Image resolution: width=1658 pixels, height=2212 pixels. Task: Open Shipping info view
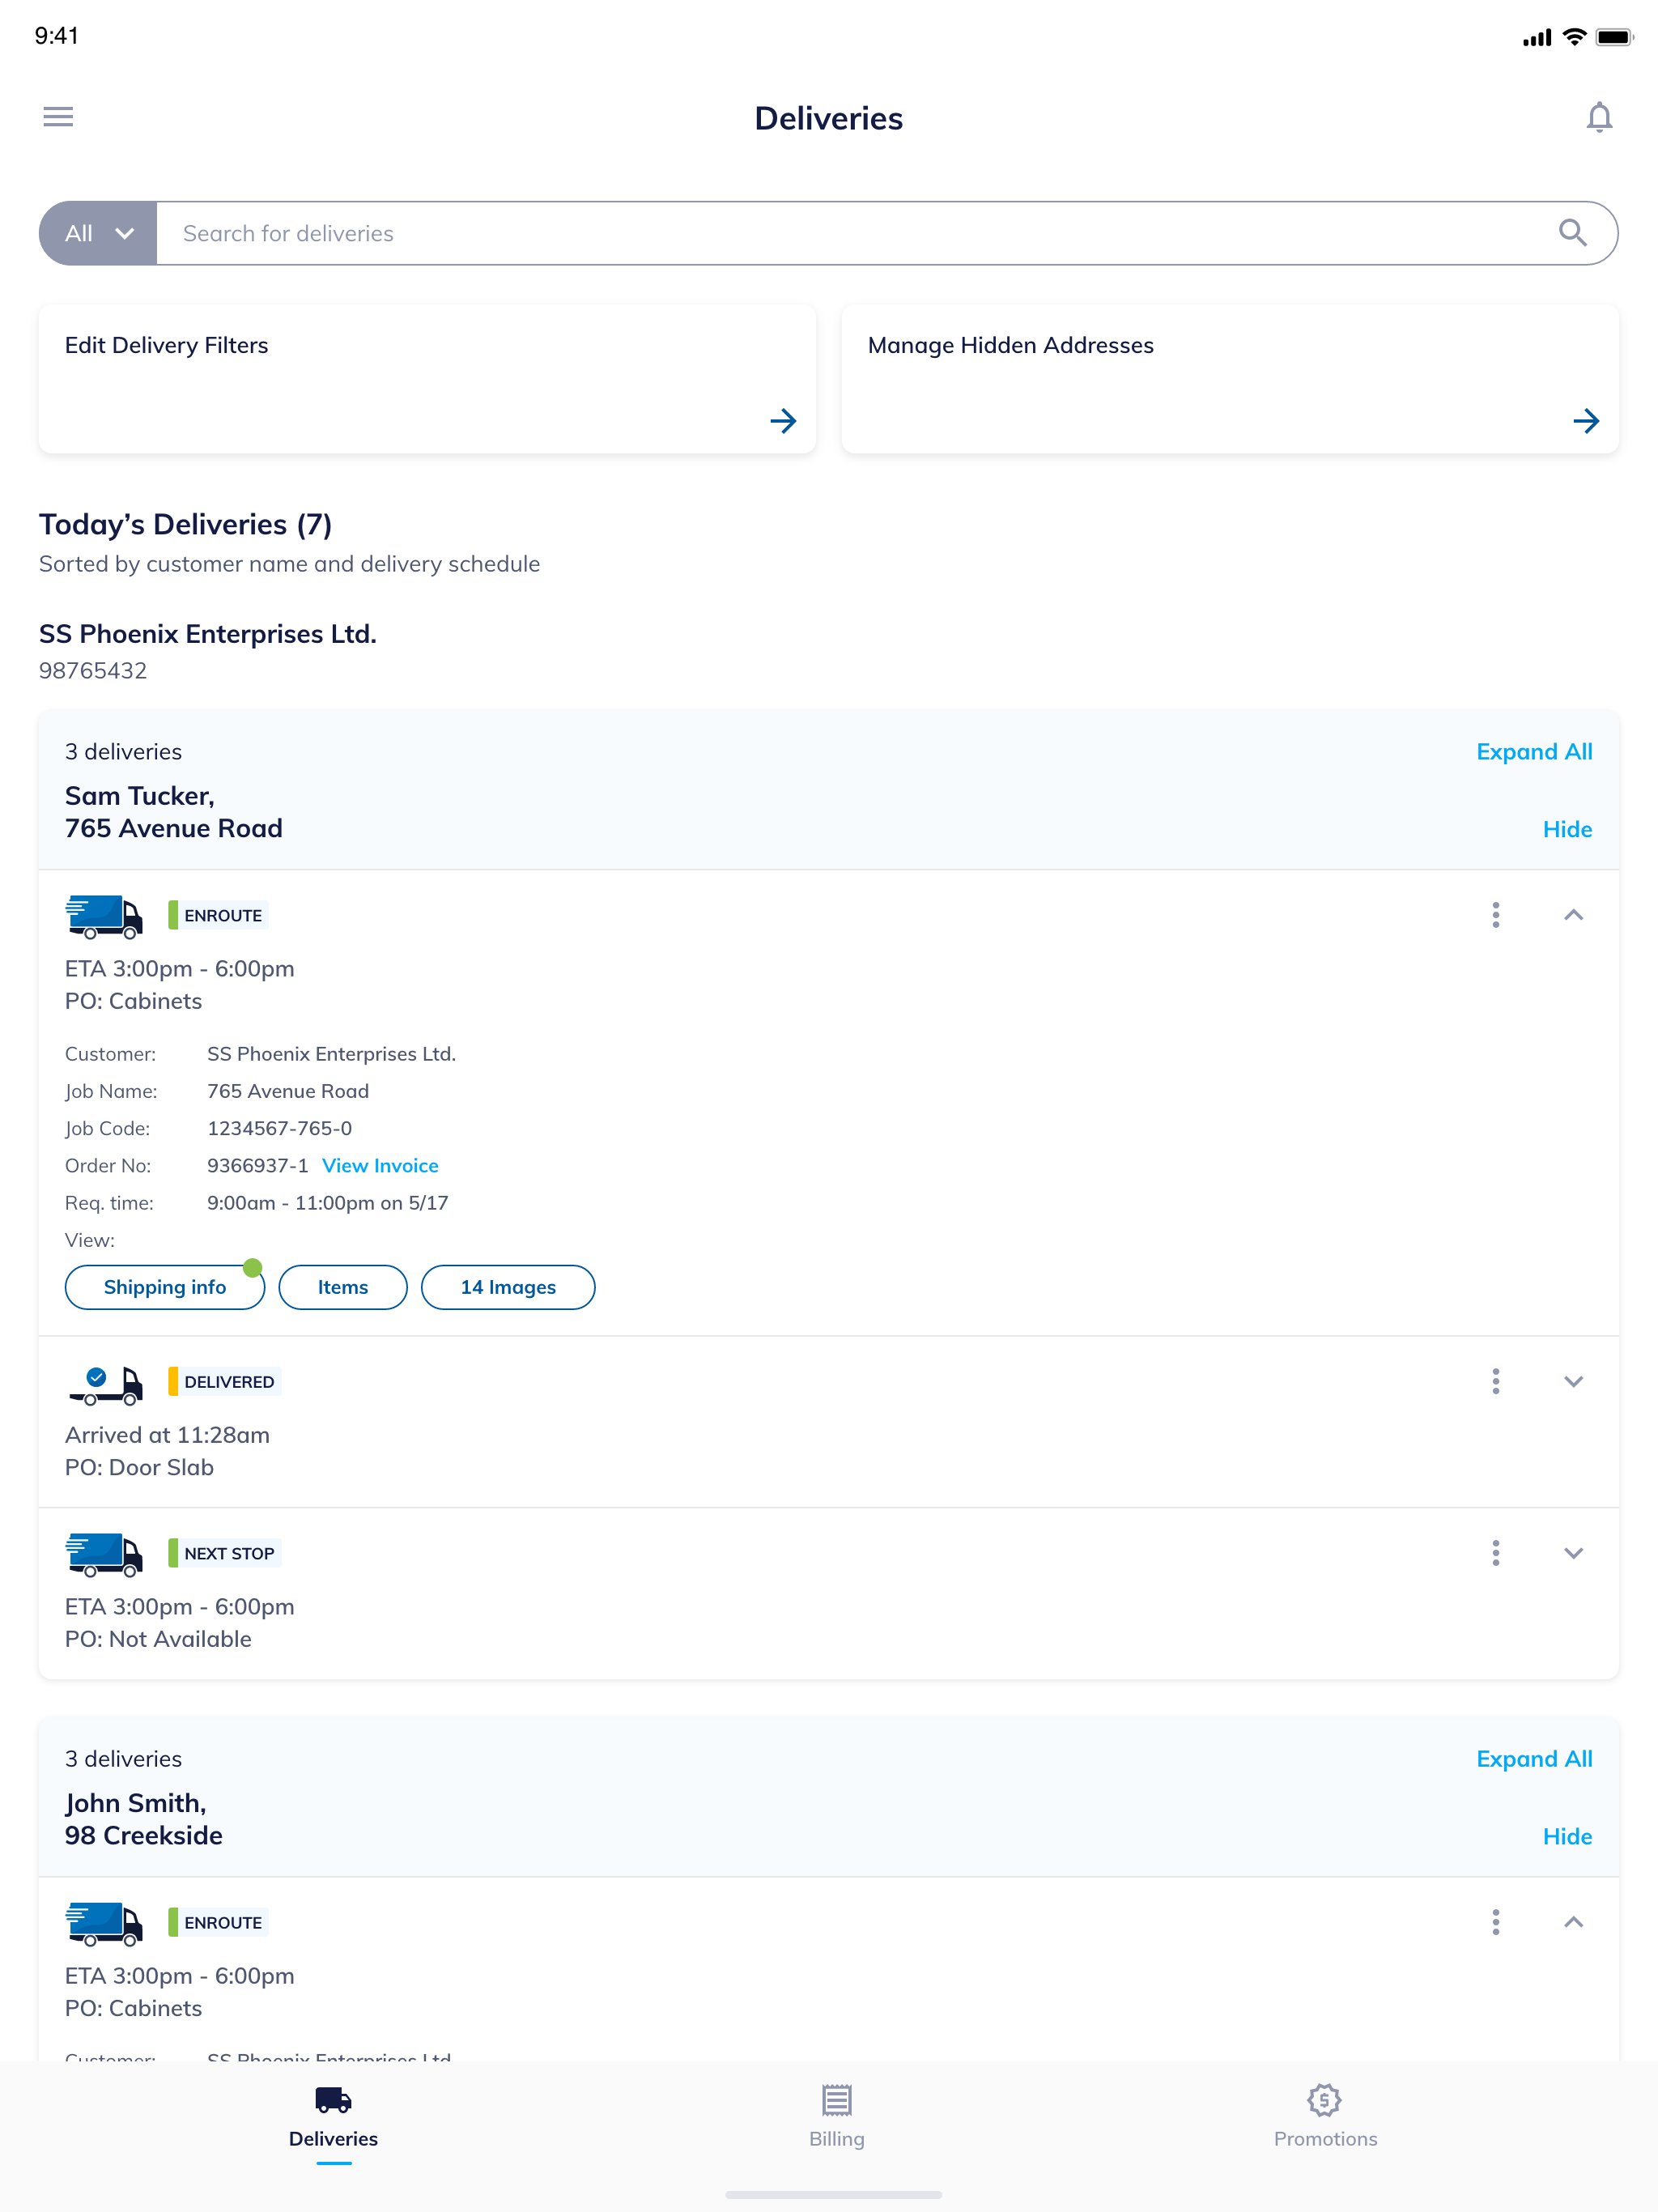point(165,1287)
